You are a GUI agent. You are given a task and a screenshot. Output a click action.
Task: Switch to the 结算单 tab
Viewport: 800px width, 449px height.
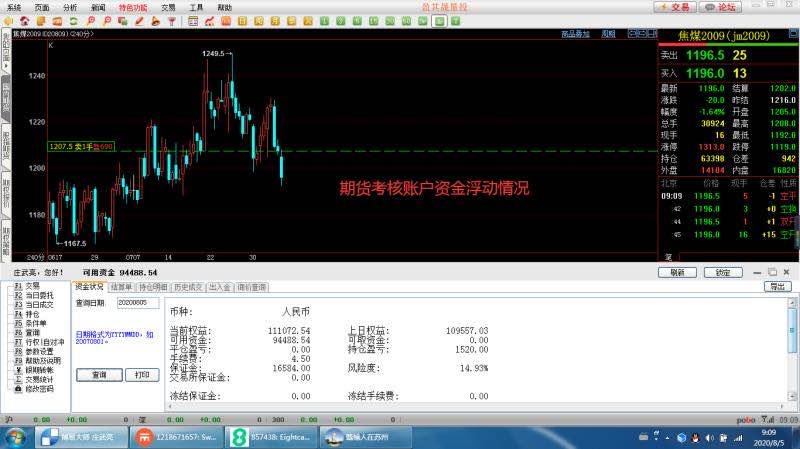coord(121,287)
